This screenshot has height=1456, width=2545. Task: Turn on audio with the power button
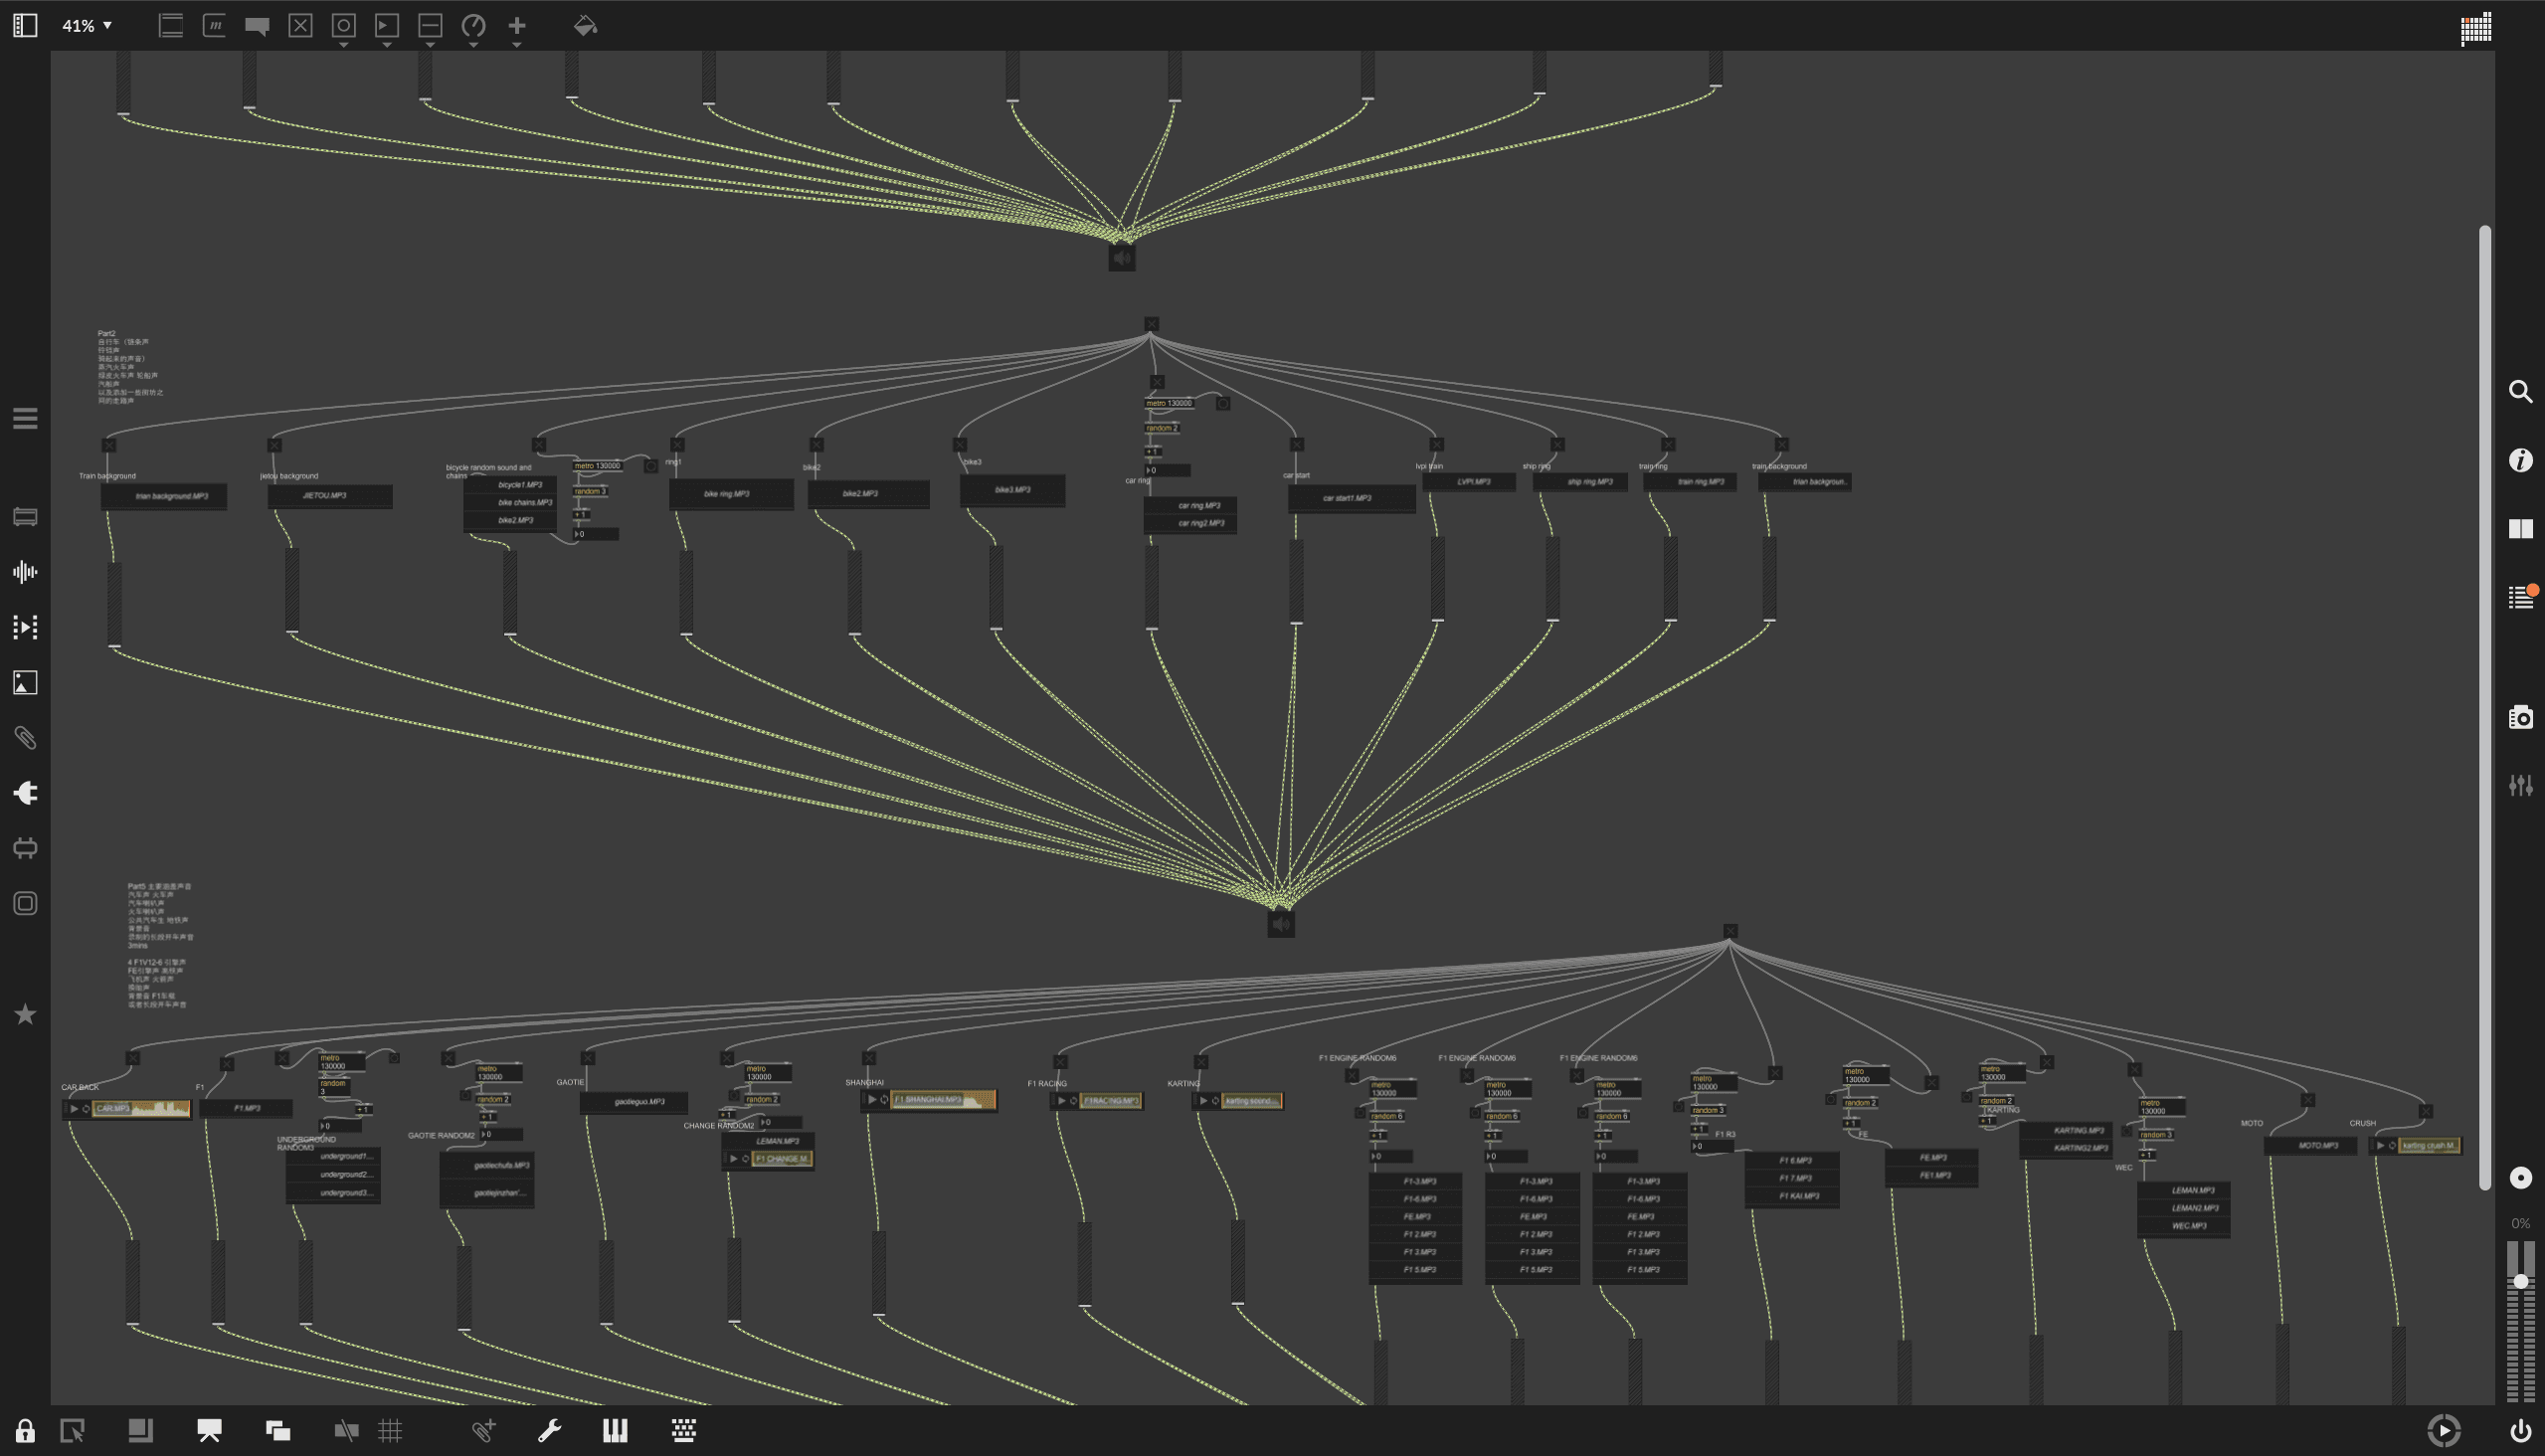pos(2520,1431)
